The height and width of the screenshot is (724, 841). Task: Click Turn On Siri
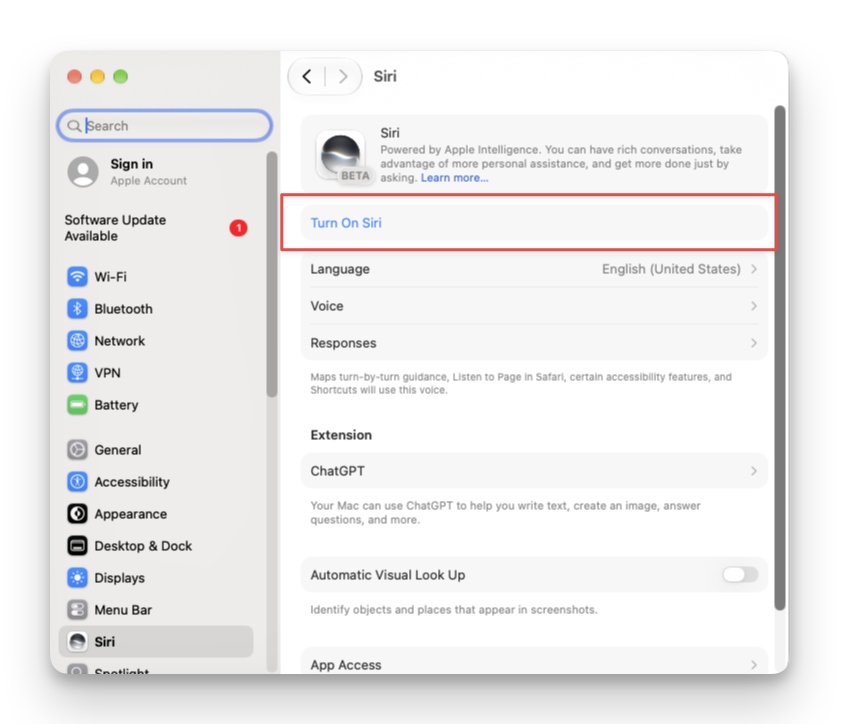pyautogui.click(x=346, y=223)
